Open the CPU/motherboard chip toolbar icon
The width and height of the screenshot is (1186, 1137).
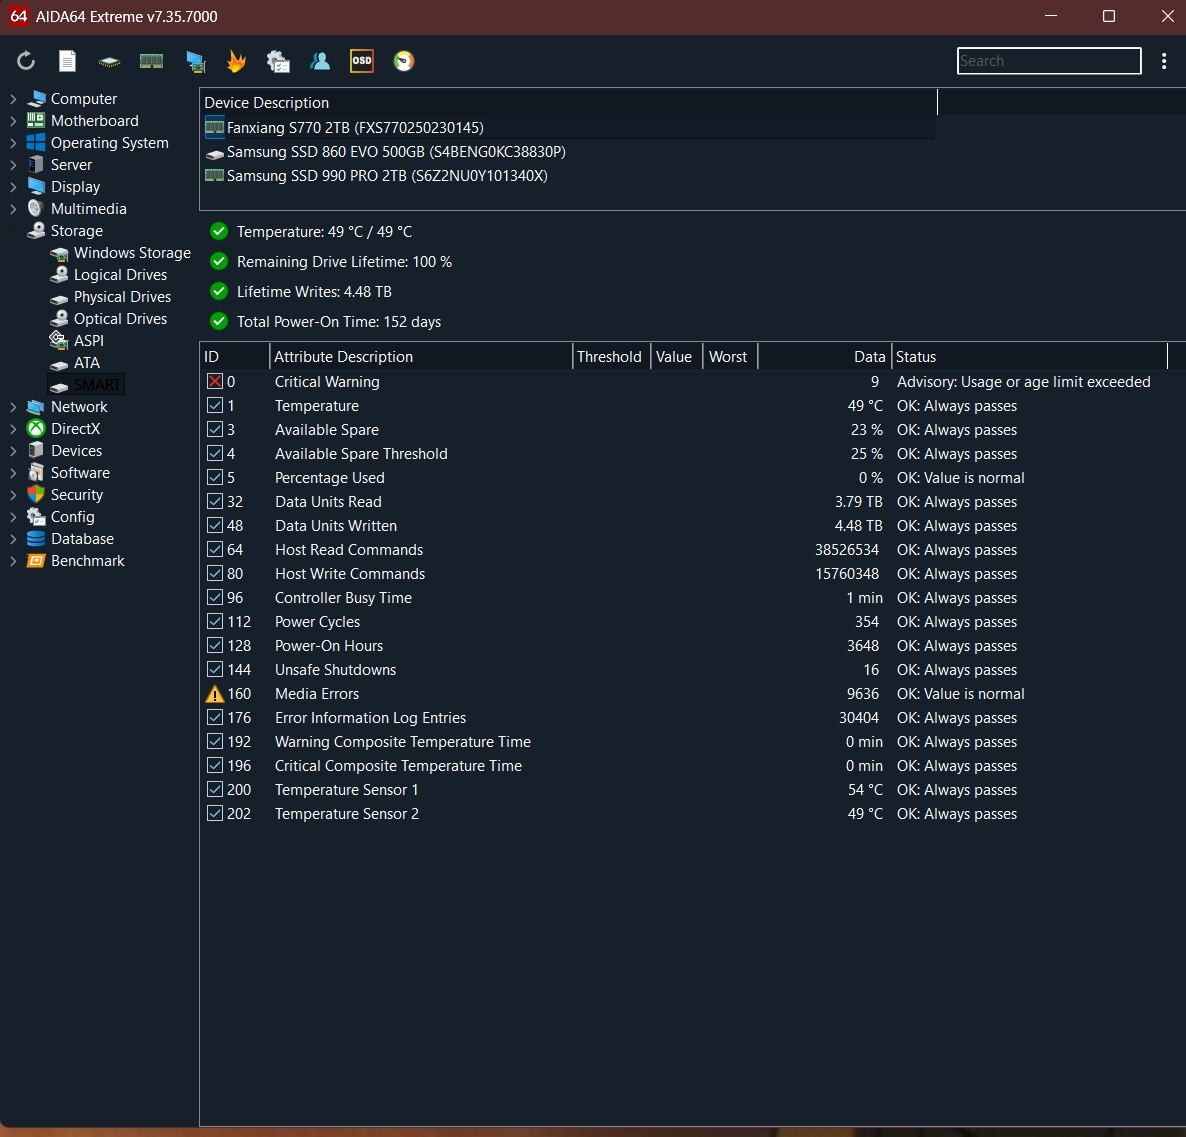pyautogui.click(x=109, y=61)
